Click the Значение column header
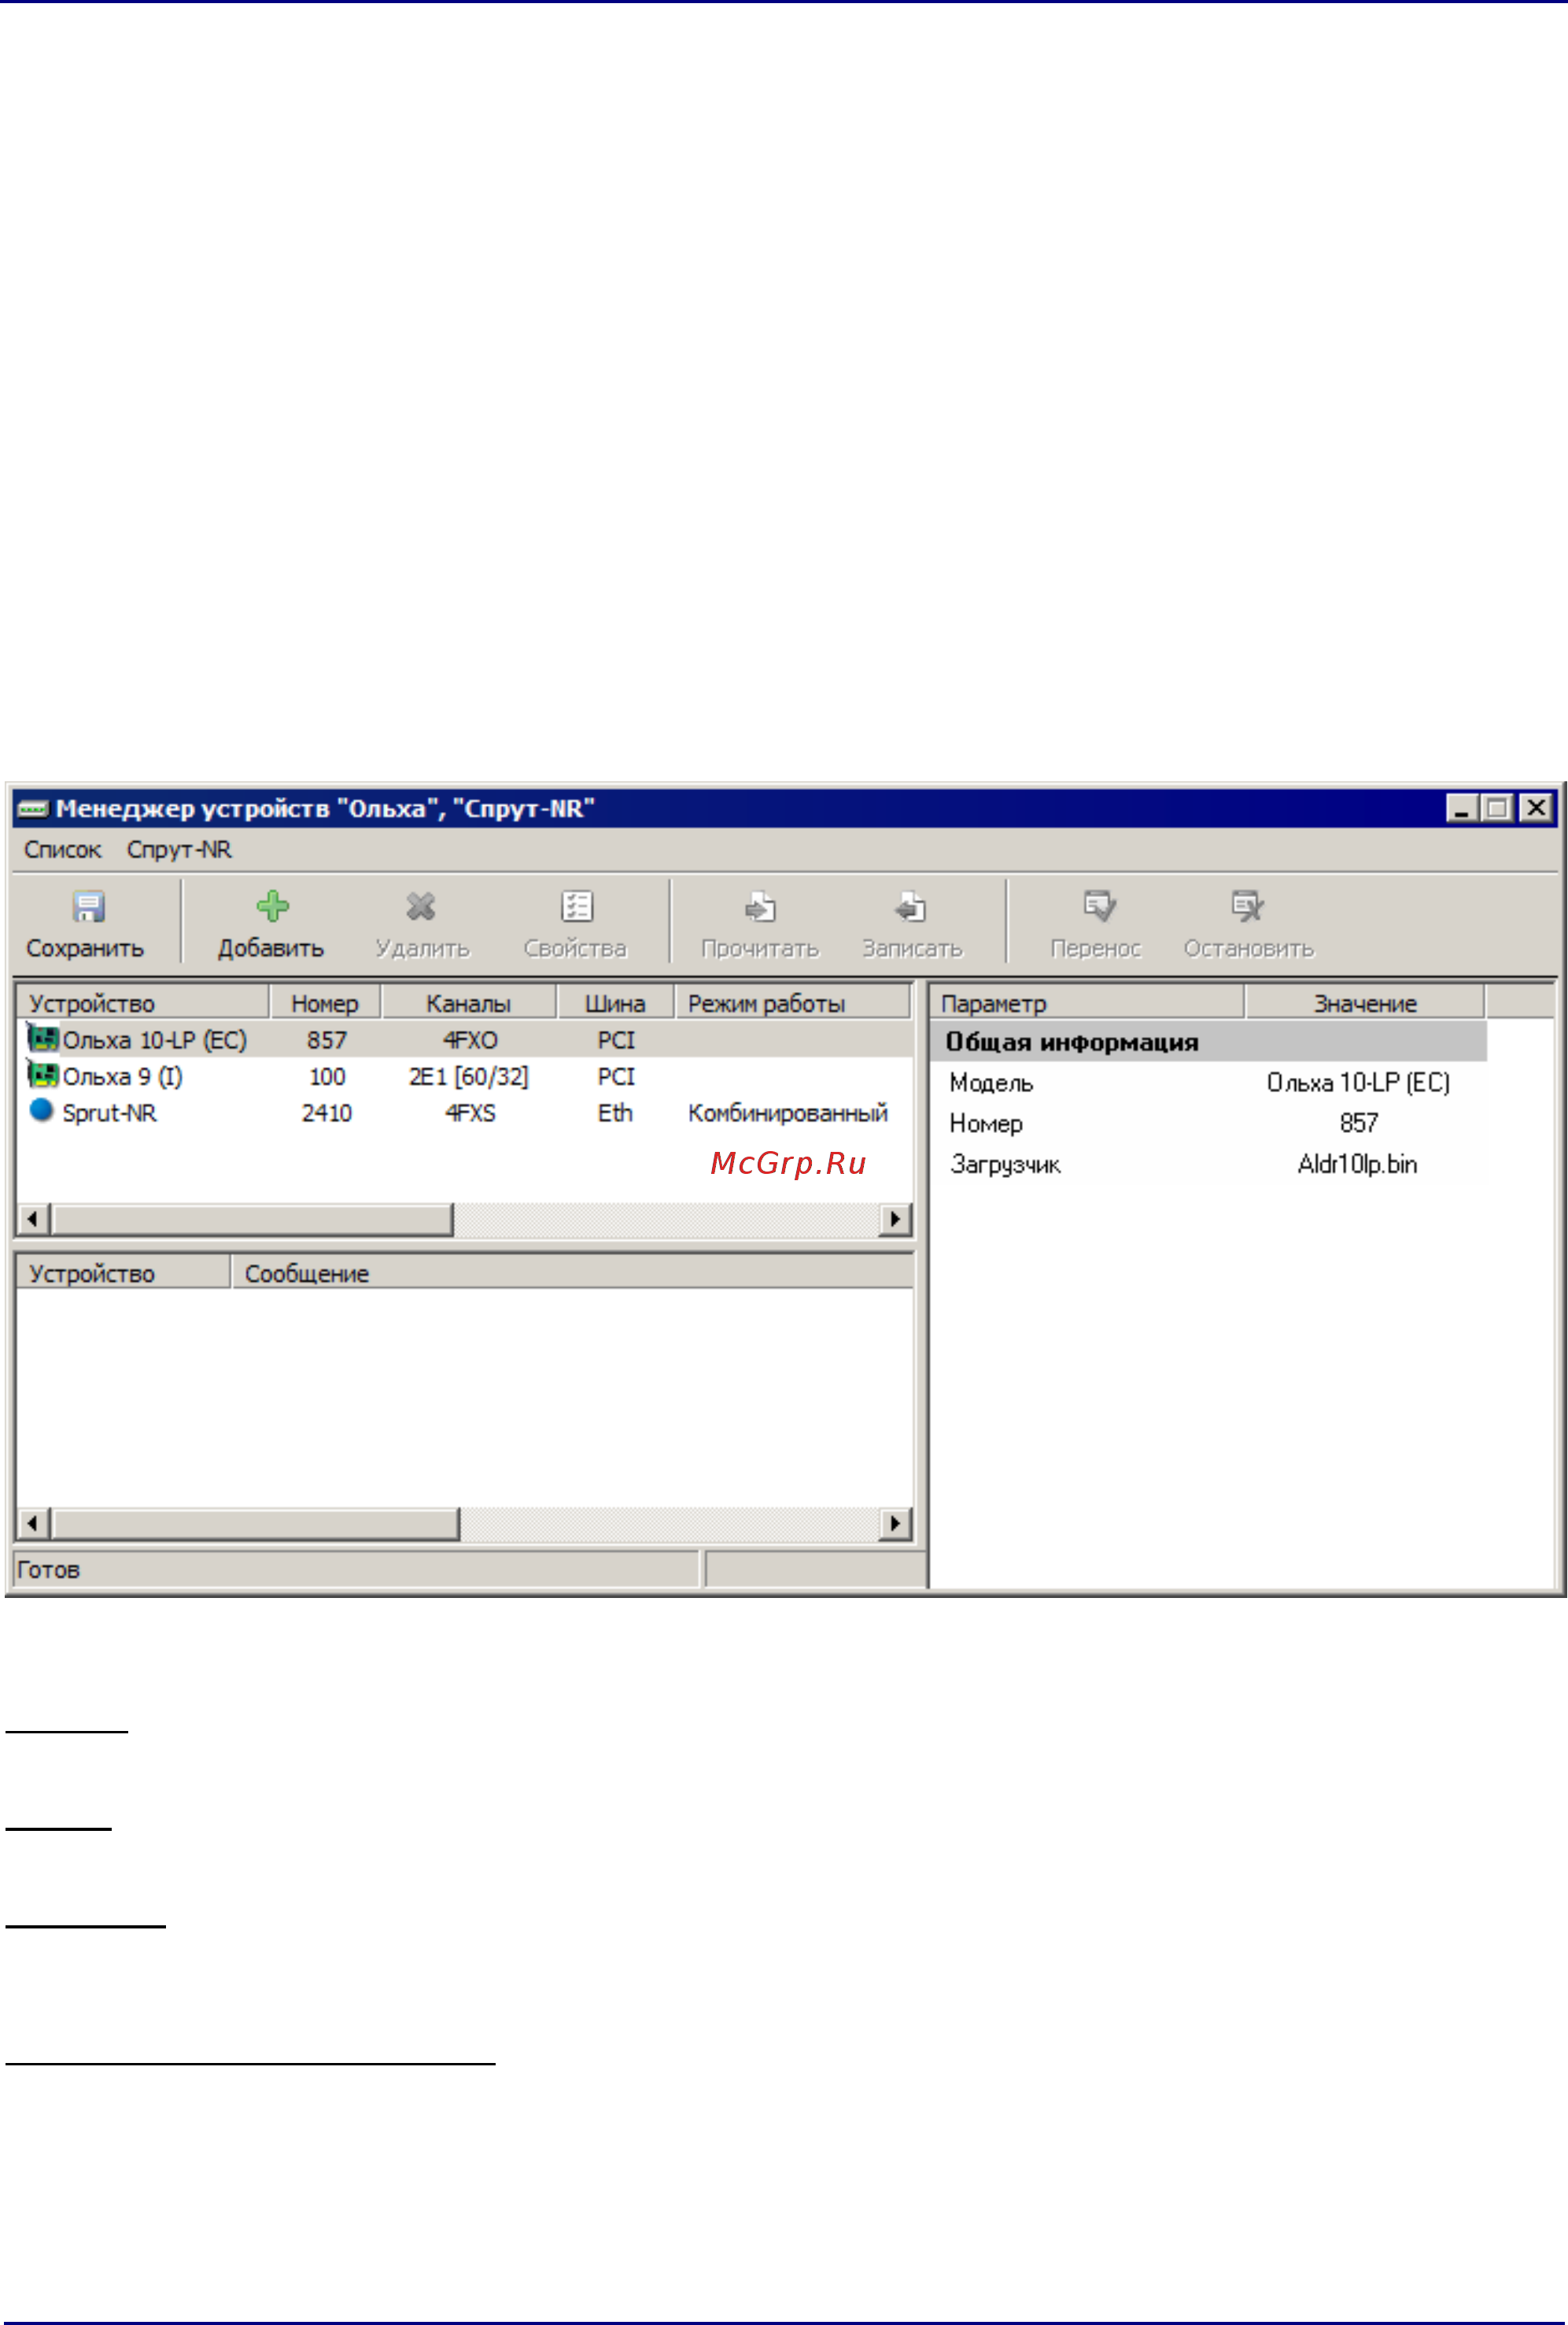 [x=1365, y=1003]
